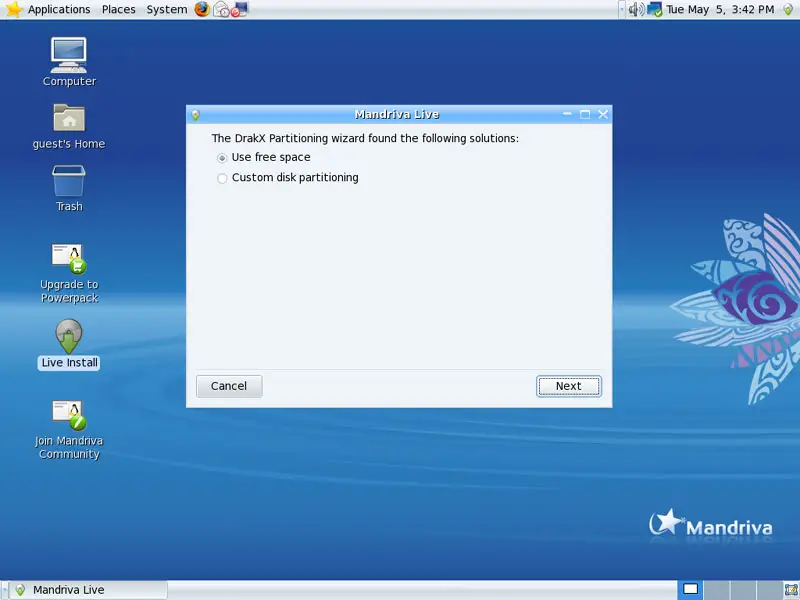Screen dimensions: 800x600
Task: Open the volume control speaker icon
Action: point(636,9)
